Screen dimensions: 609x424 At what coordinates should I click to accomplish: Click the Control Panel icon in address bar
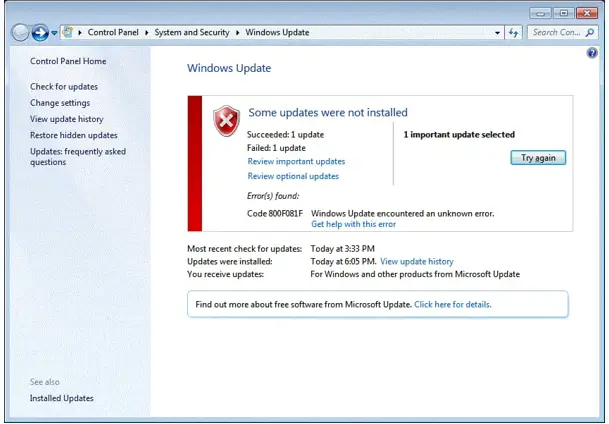point(68,32)
